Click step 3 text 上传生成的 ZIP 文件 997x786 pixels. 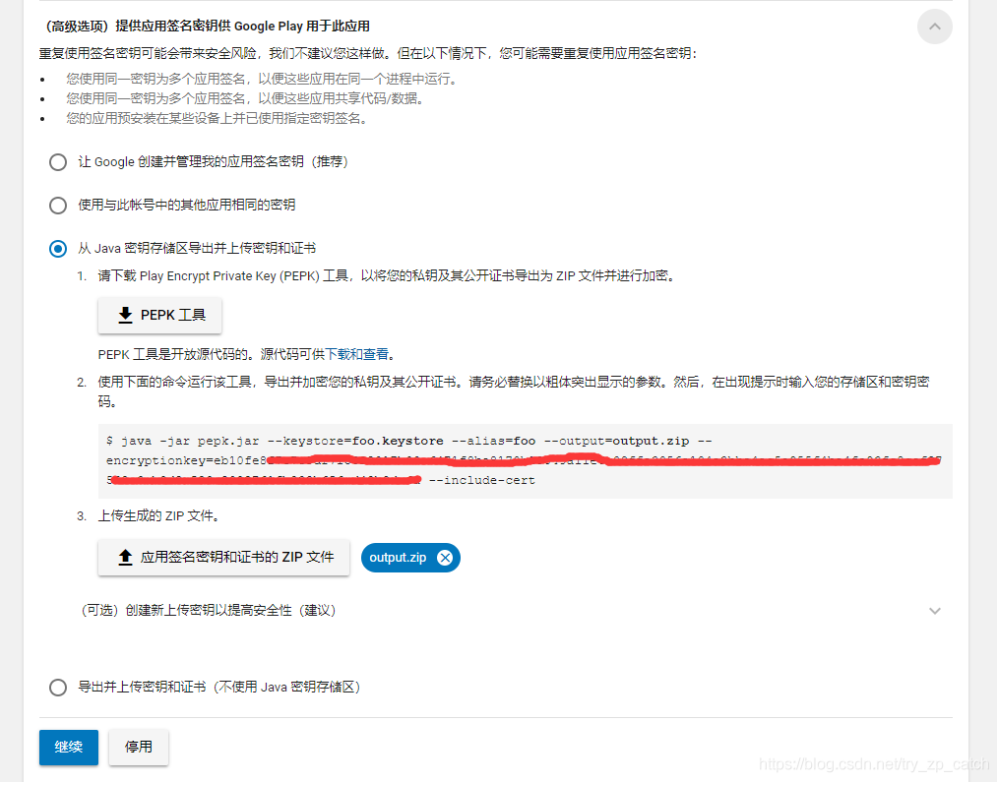point(159,516)
